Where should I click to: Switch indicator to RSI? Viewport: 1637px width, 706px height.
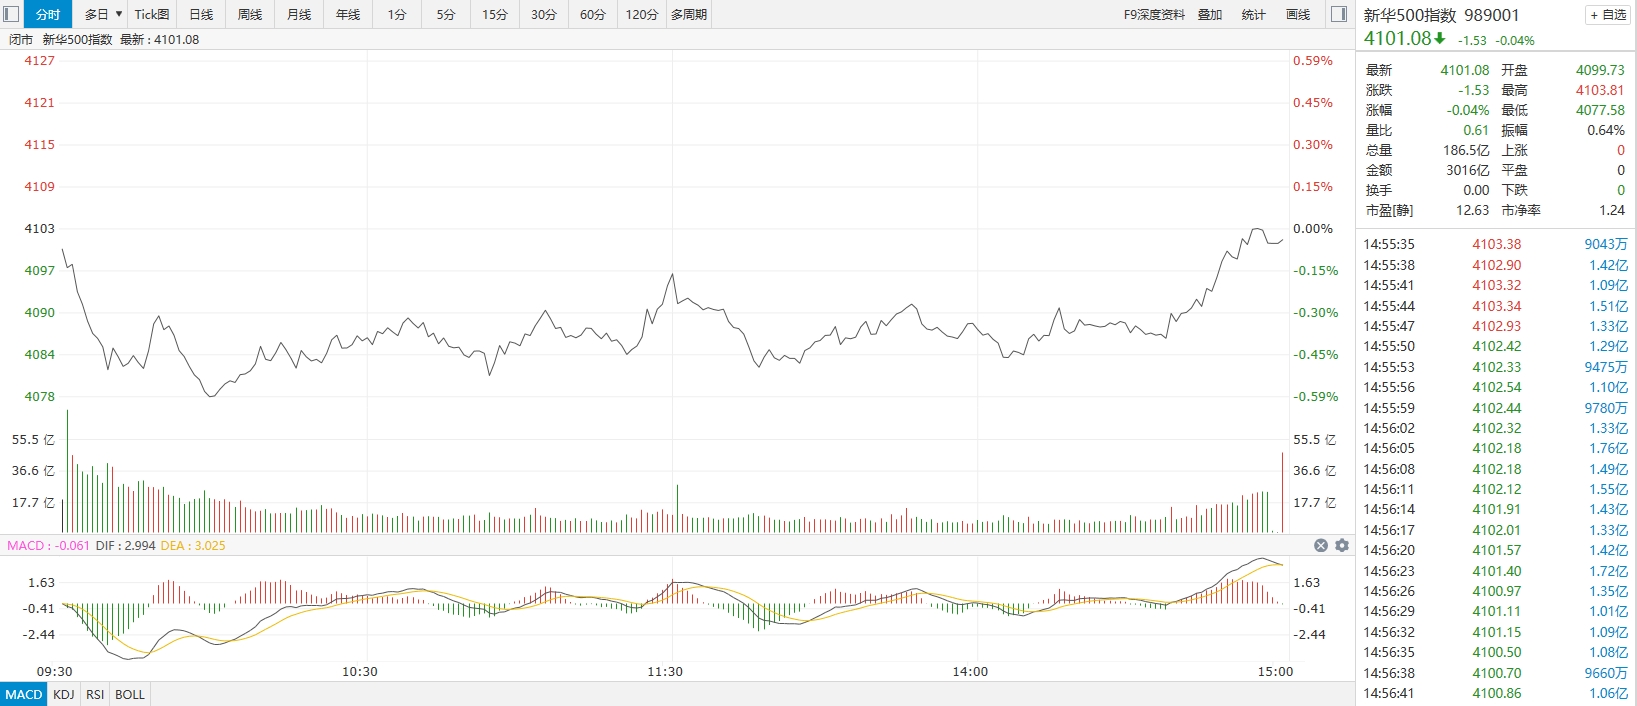point(95,695)
